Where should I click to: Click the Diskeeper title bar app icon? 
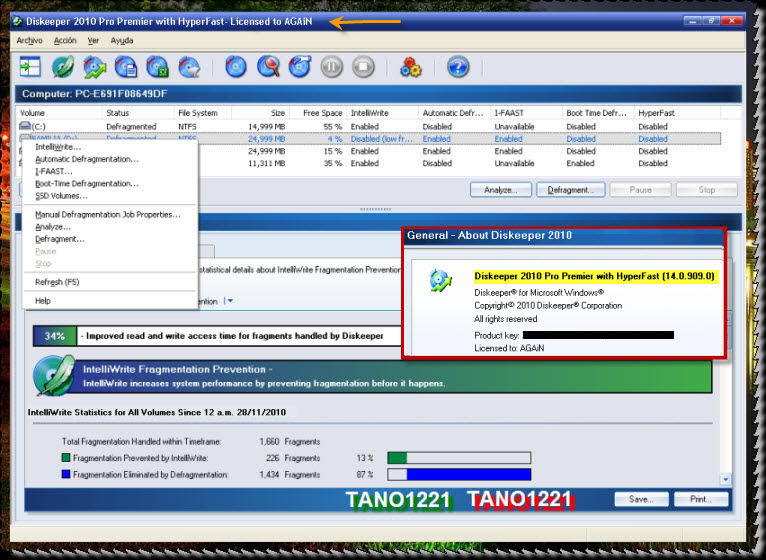(x=18, y=22)
